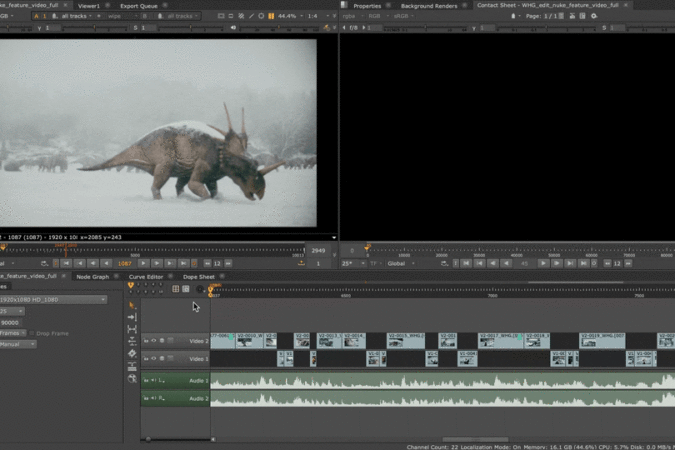Image resolution: width=675 pixels, height=450 pixels.
Task: Select the razor crosshair tool in timeline
Action: click(x=132, y=354)
